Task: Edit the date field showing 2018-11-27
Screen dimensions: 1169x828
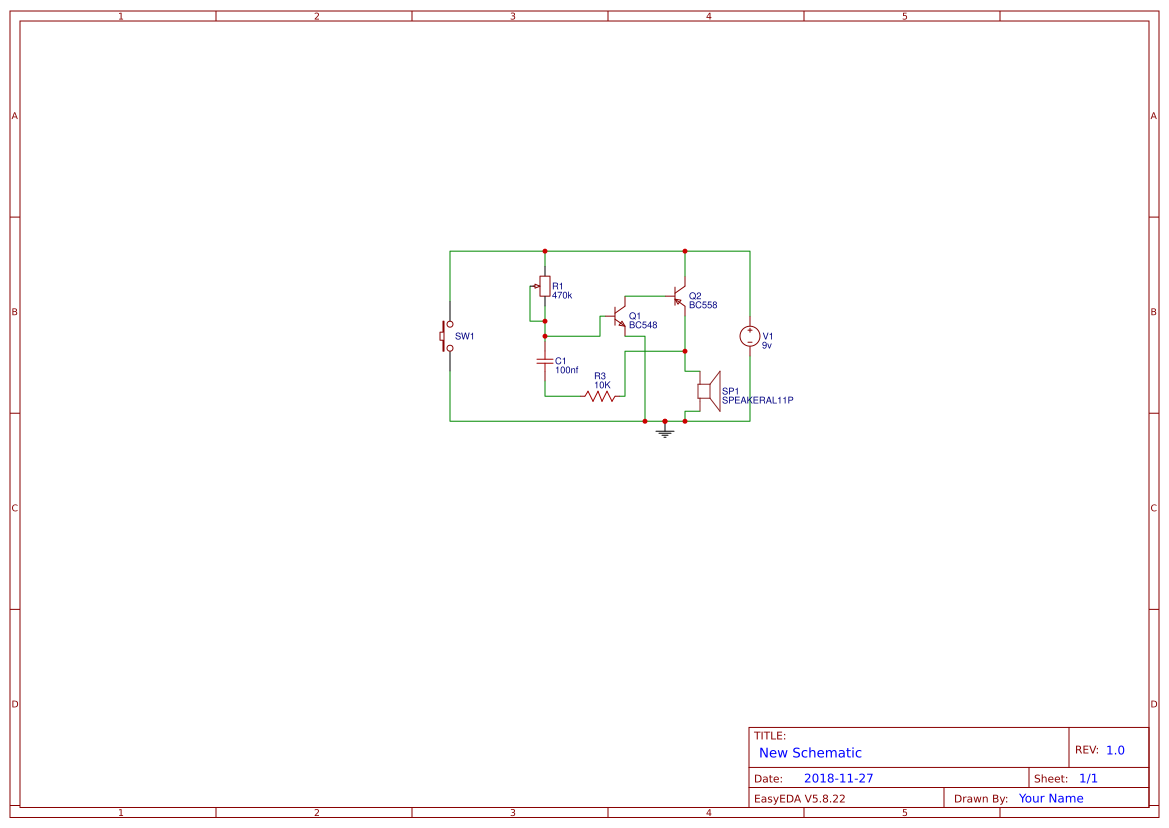Action: (x=839, y=777)
